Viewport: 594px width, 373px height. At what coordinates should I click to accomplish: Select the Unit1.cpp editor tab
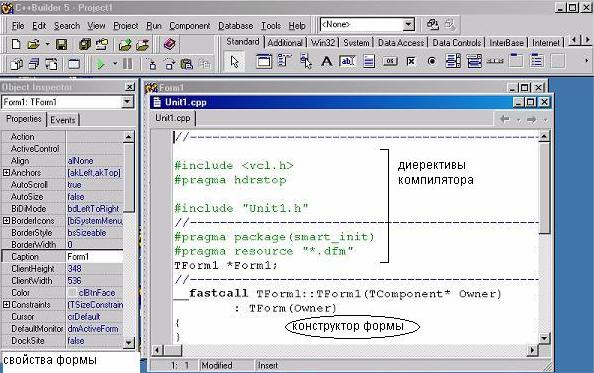[173, 118]
